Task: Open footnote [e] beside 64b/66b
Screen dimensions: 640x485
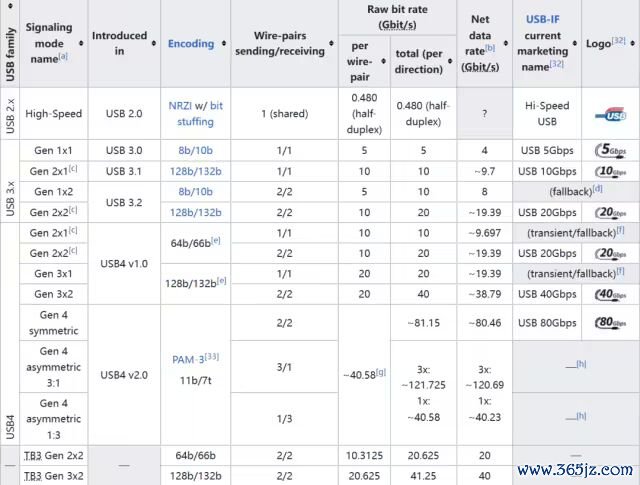Action: (x=216, y=240)
